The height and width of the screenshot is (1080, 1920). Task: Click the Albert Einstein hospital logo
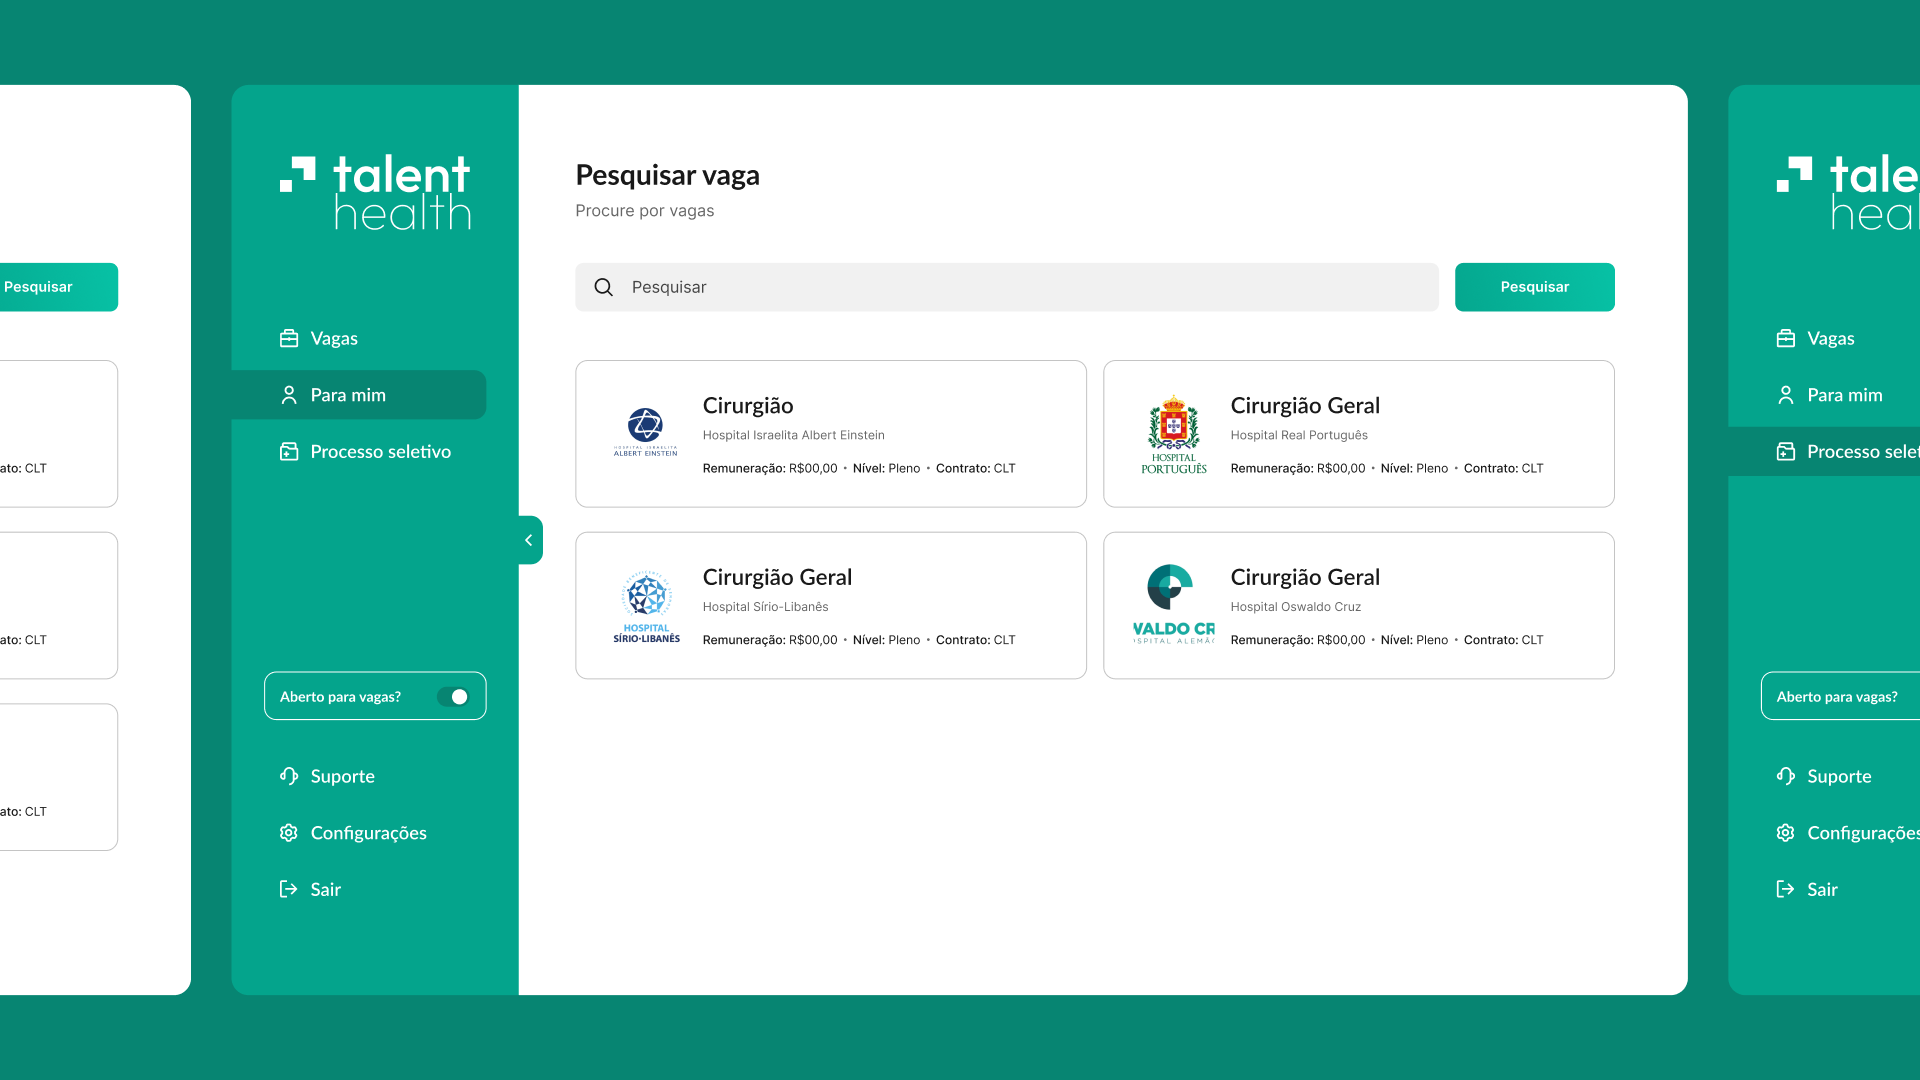(645, 432)
